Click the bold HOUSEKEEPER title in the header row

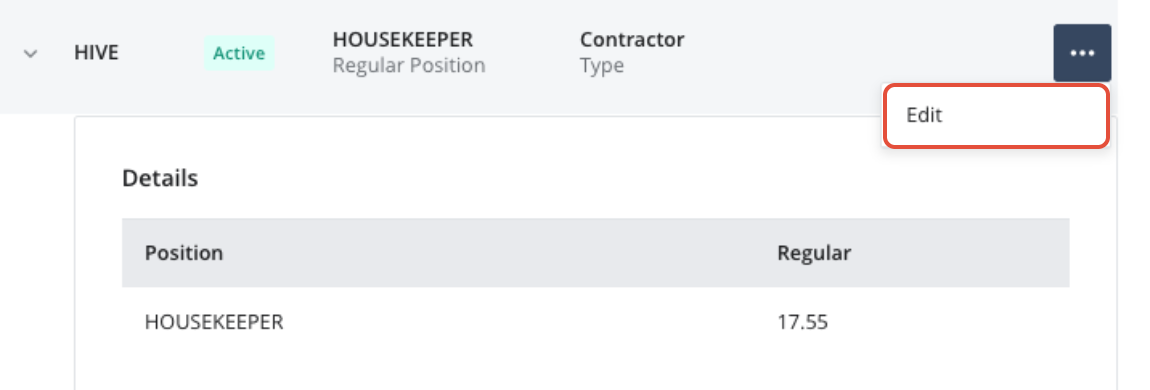click(x=403, y=39)
